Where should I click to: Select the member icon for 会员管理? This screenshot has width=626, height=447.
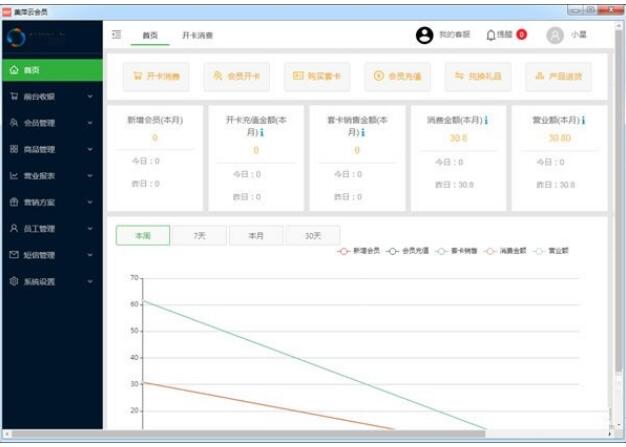click(x=14, y=123)
